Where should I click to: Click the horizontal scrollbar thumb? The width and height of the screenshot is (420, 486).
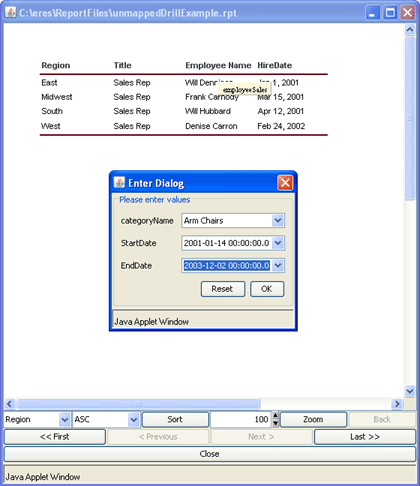[138, 404]
